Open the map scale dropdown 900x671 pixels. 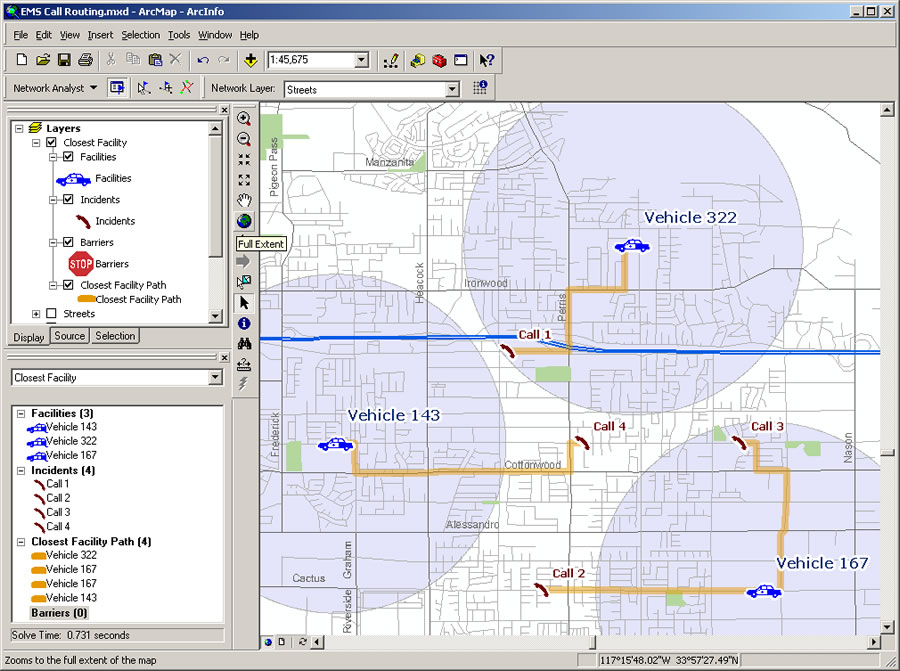[361, 61]
